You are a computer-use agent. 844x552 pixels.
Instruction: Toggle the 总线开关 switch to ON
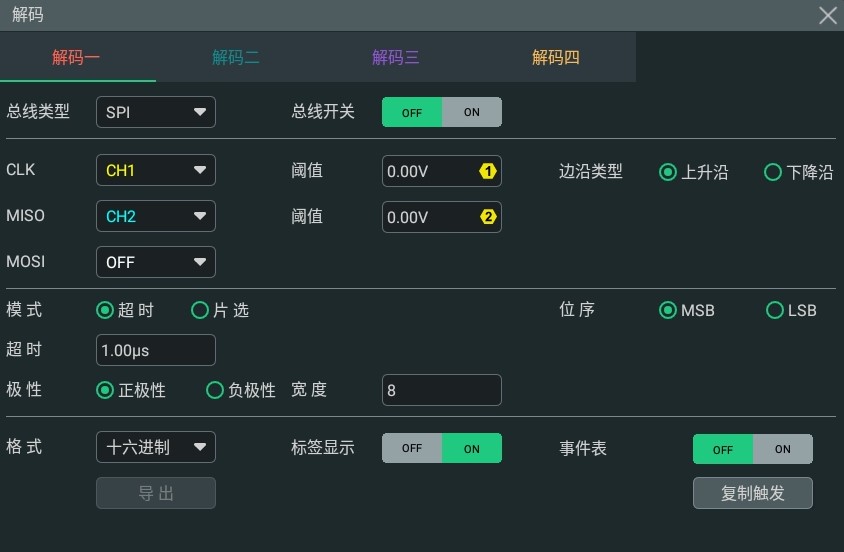point(472,112)
